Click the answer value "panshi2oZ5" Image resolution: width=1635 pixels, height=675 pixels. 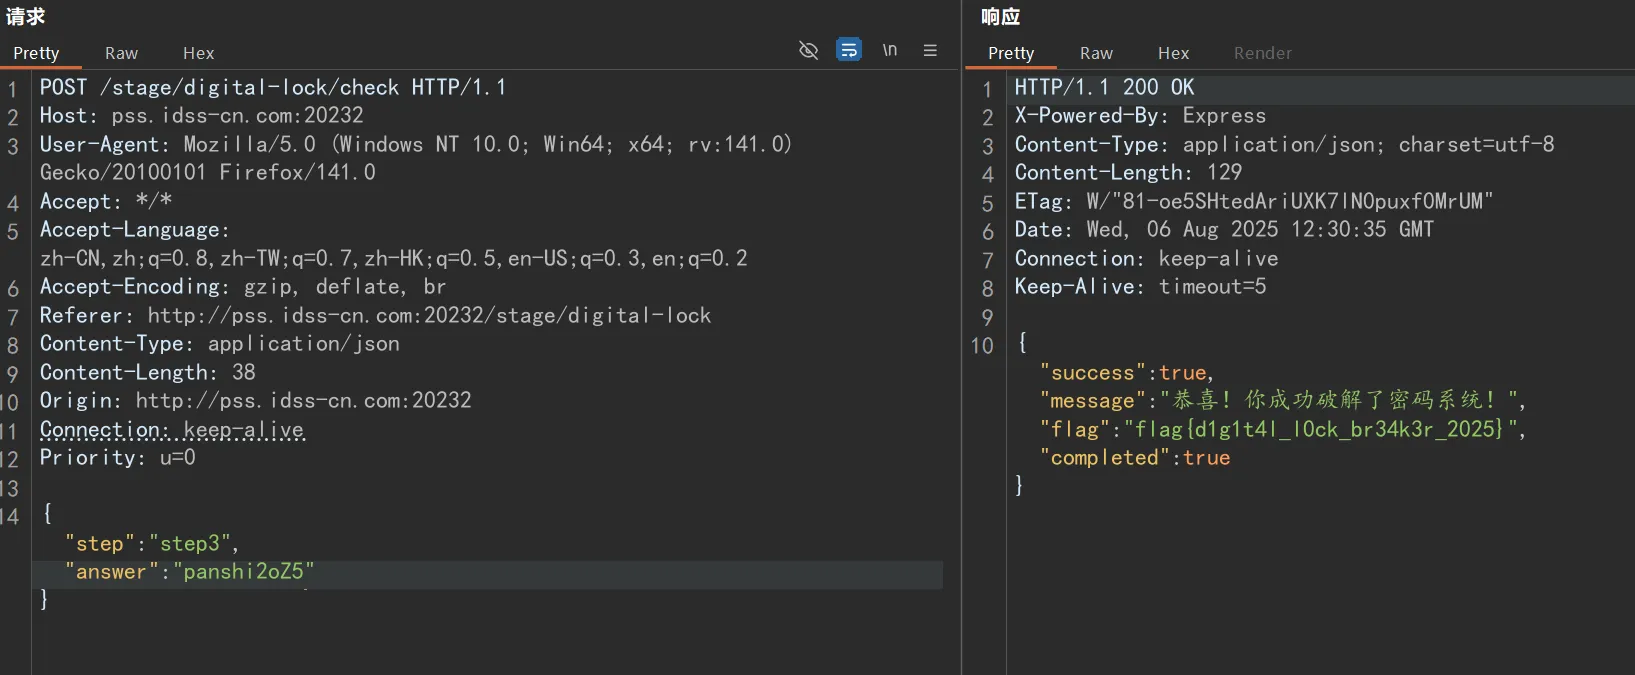click(244, 572)
